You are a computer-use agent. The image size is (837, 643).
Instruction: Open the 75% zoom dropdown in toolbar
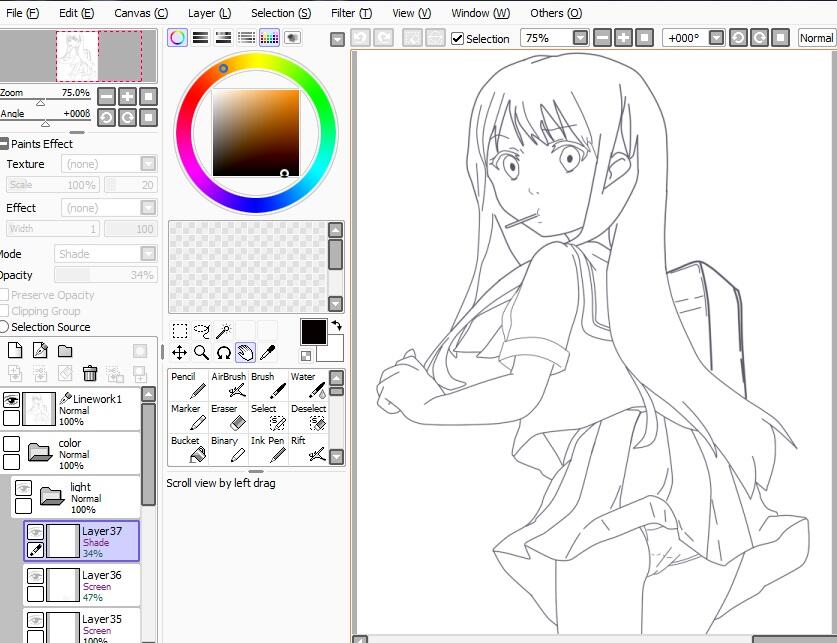pyautogui.click(x=580, y=38)
